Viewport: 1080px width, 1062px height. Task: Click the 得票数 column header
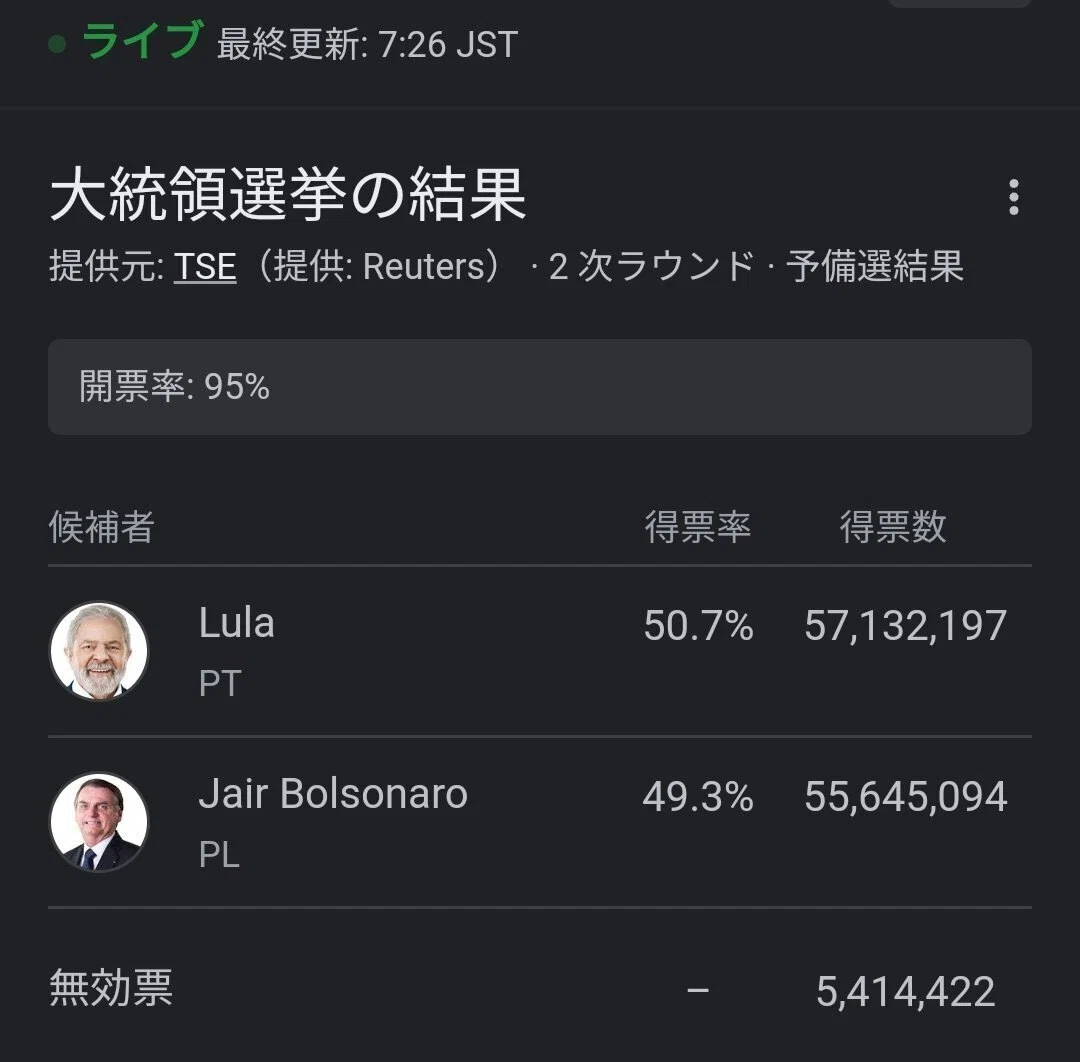click(893, 527)
